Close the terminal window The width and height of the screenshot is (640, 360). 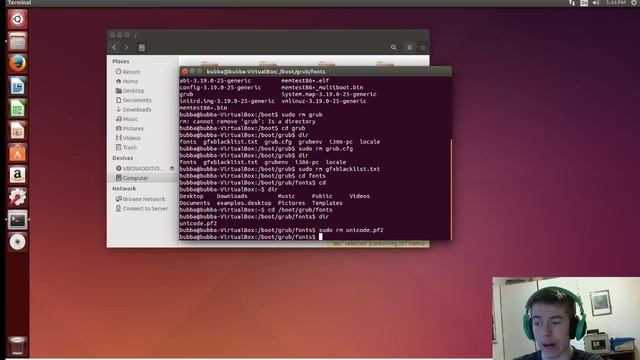pos(185,71)
